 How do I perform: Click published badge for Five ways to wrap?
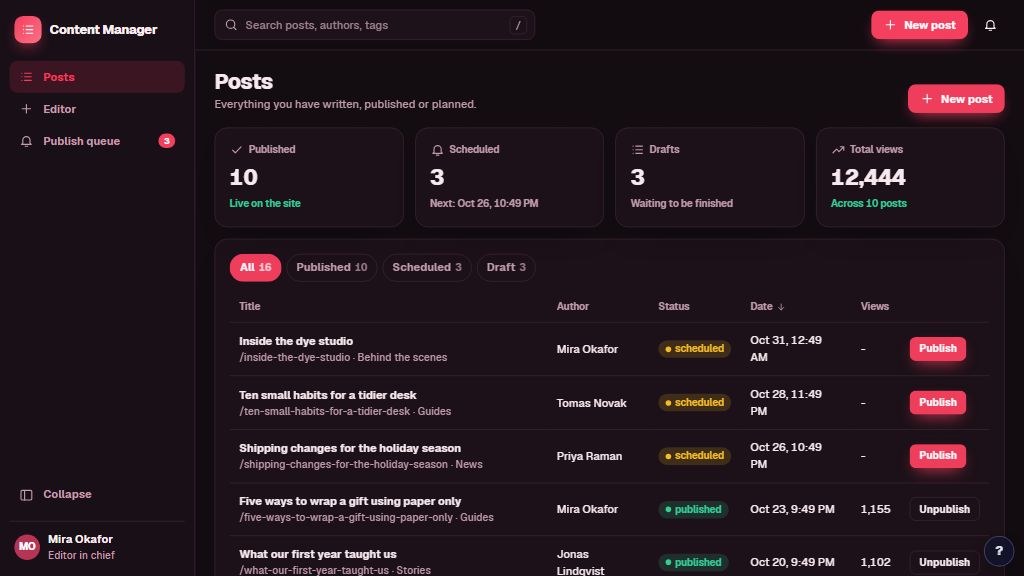[693, 509]
